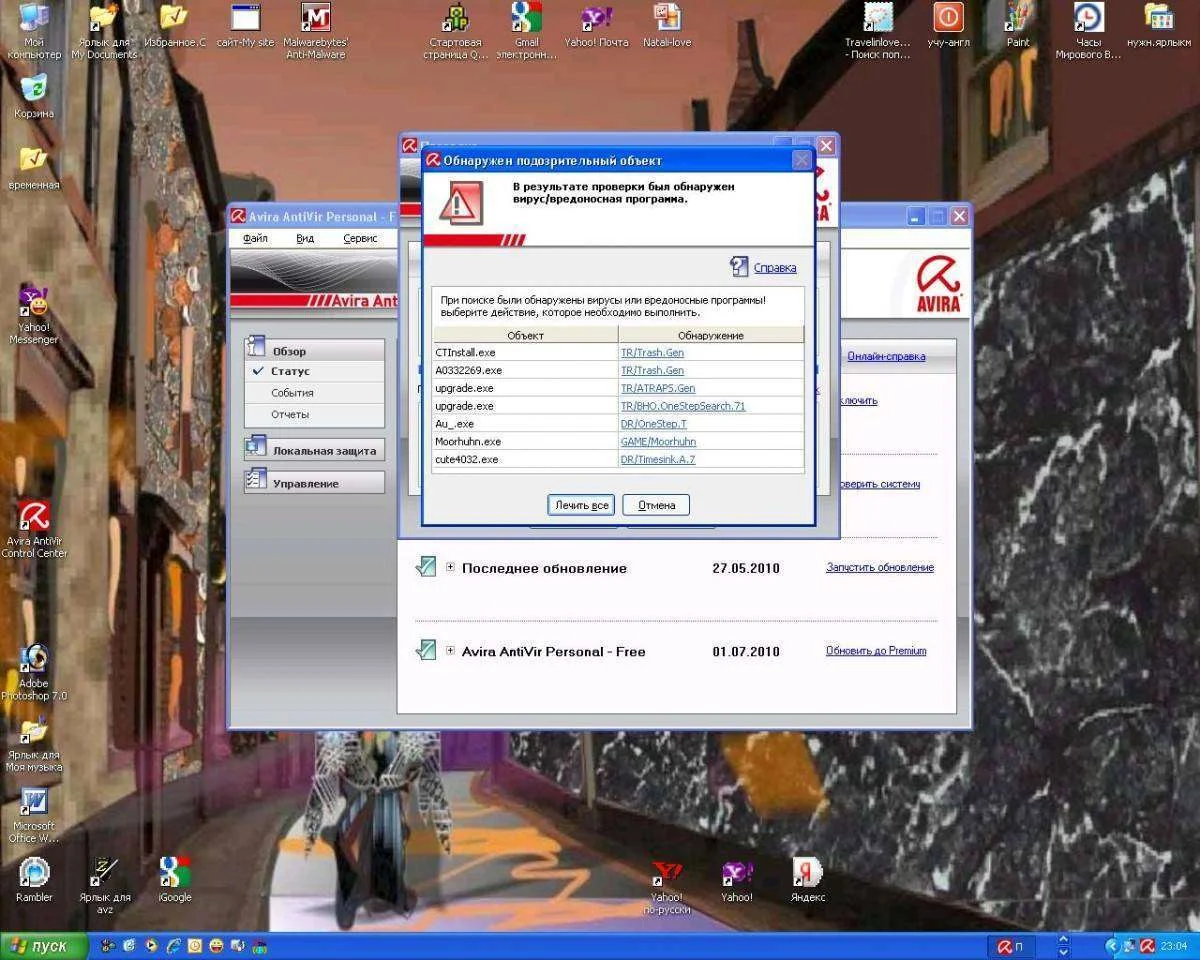Screen dimensions: 1200x960
Task: Click status check icon next to Последнее обновление
Action: click(x=426, y=567)
